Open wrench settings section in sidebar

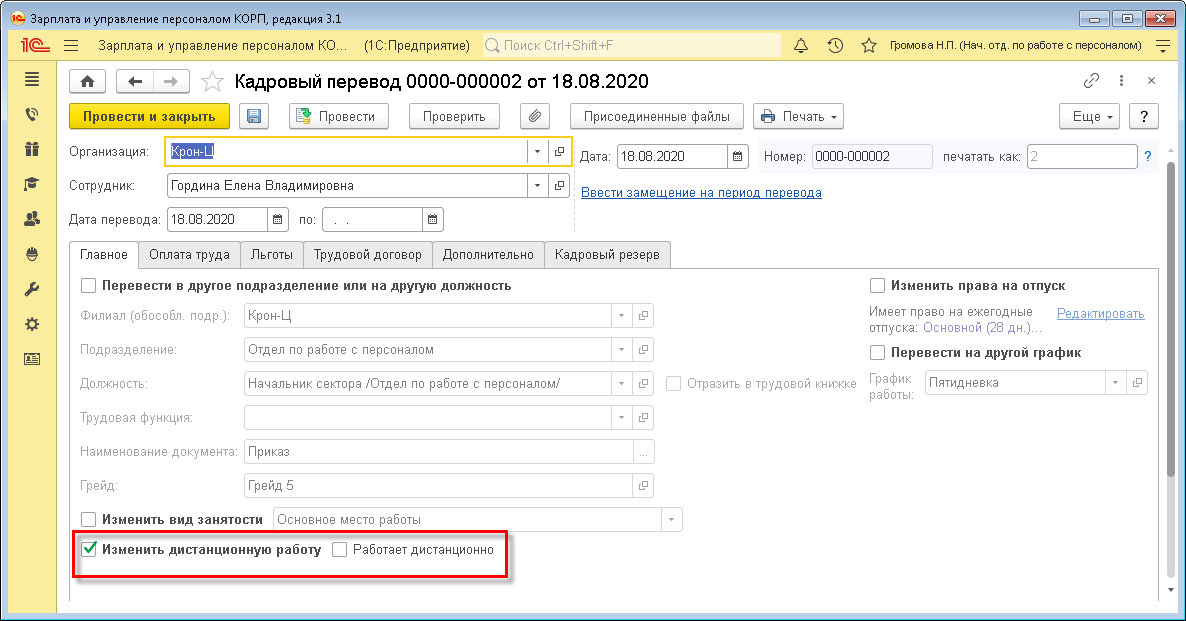pyautogui.click(x=32, y=289)
